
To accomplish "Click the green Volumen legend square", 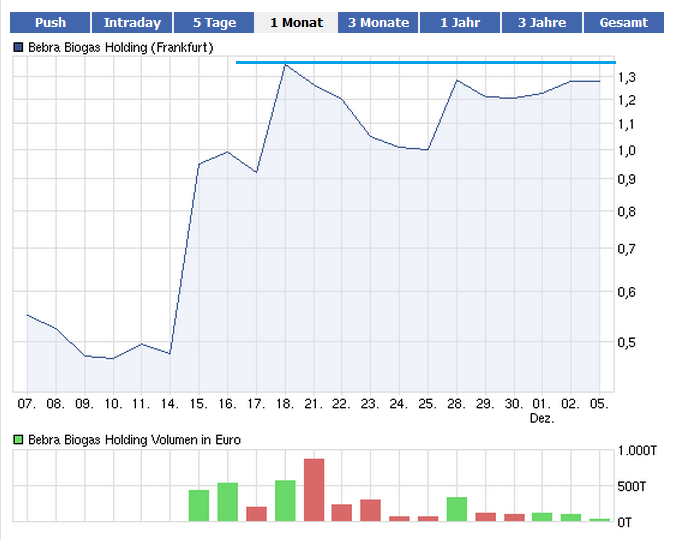I will click(x=18, y=440).
